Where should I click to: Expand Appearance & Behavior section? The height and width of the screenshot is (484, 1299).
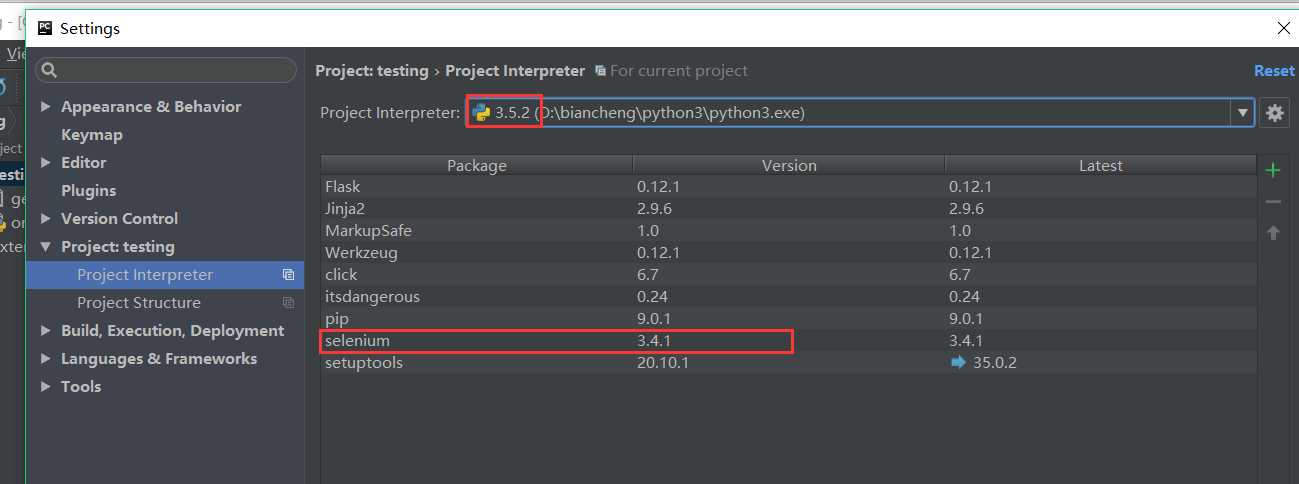[46, 107]
